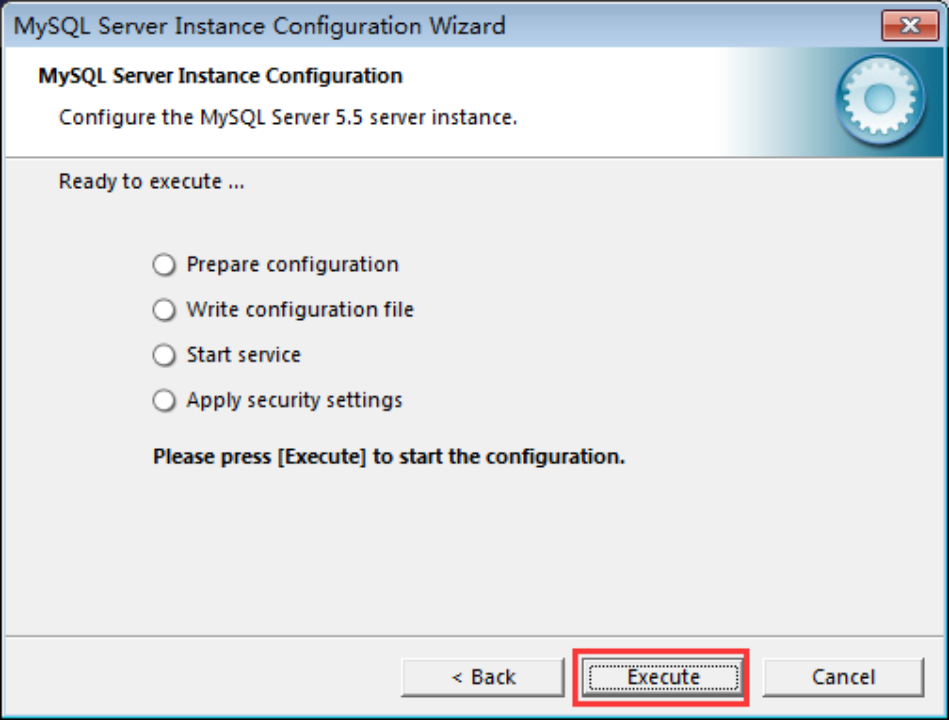Click the press Execute instruction text
Viewport: 949px width, 720px height.
click(x=387, y=455)
